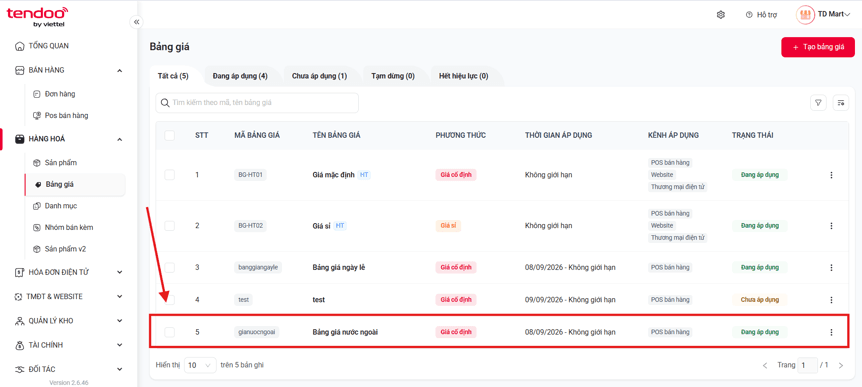Open three-dot menu for the test row
Viewport: 862px width, 387px height.
(x=831, y=300)
